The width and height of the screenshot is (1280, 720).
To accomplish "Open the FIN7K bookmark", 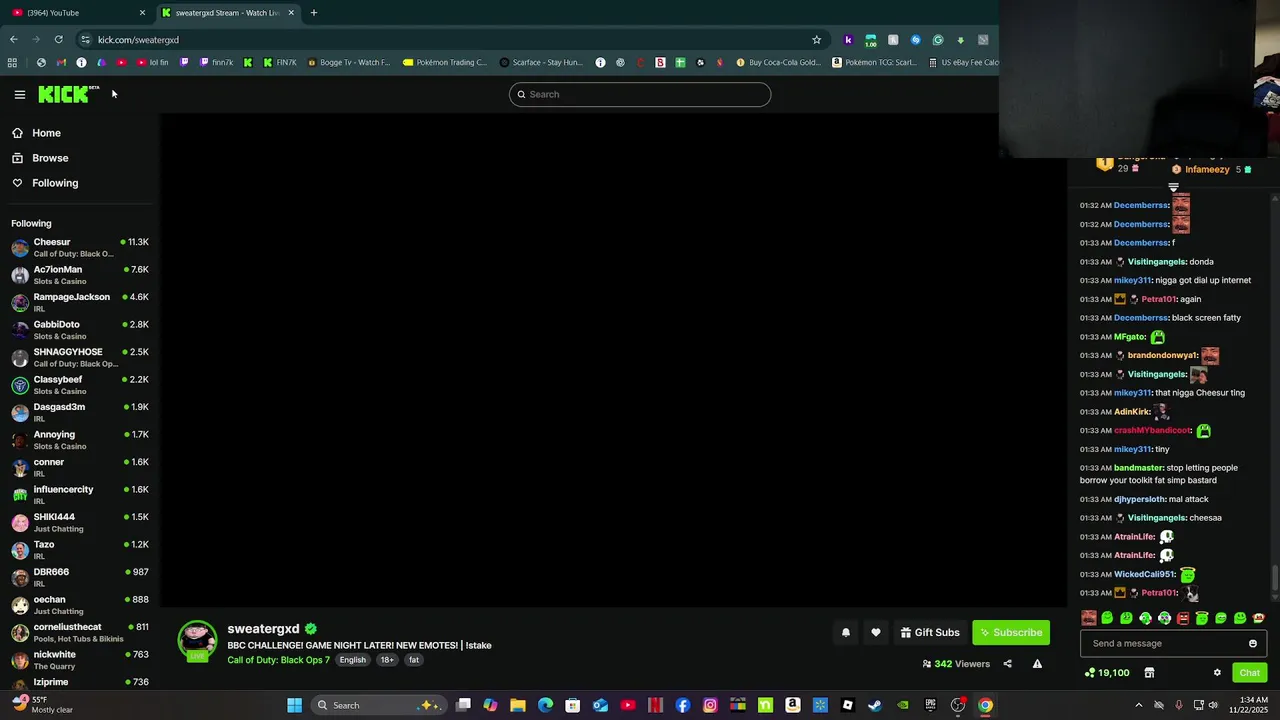I will pyautogui.click(x=280, y=62).
